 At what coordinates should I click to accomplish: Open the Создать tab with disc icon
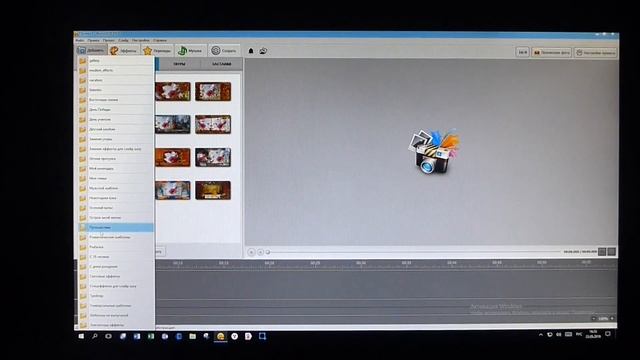(x=224, y=51)
